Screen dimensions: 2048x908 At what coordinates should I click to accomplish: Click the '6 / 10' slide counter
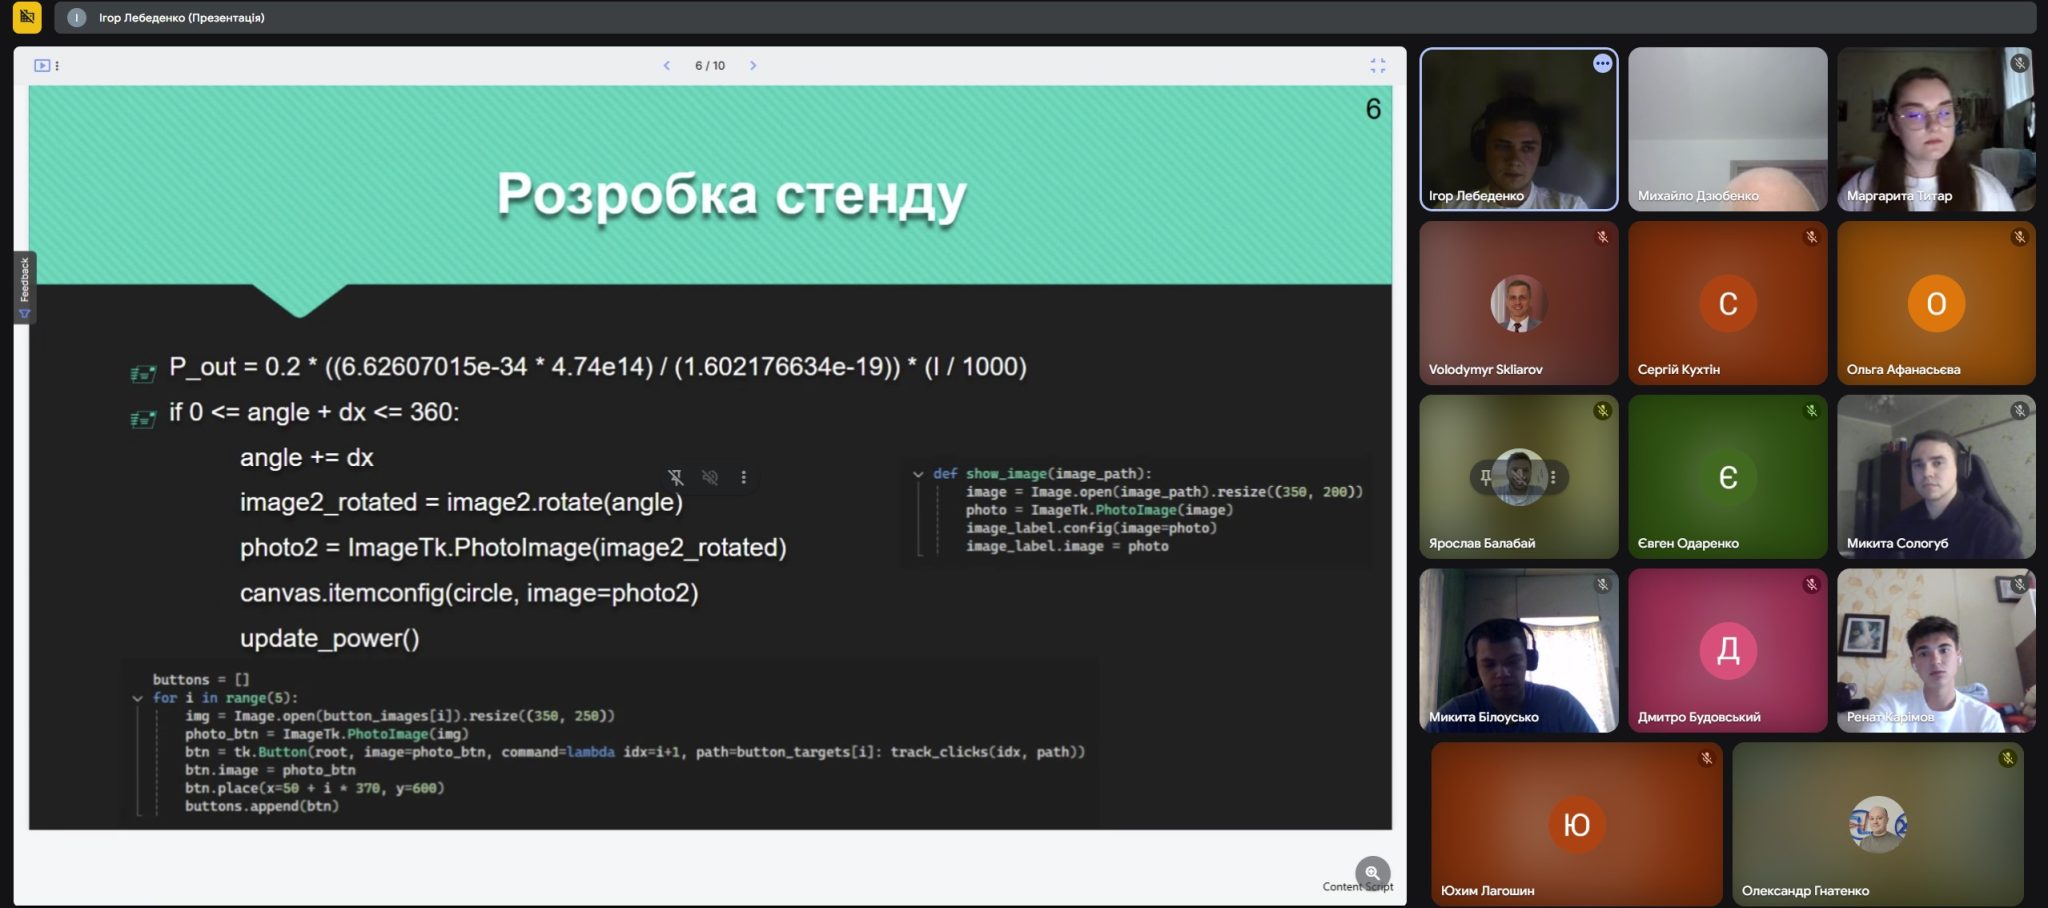click(710, 66)
